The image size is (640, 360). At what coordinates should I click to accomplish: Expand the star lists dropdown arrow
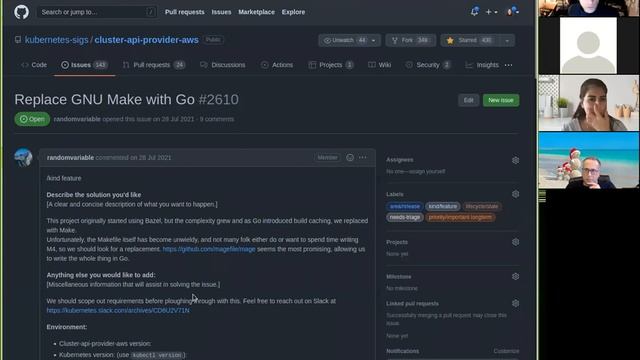(x=507, y=40)
